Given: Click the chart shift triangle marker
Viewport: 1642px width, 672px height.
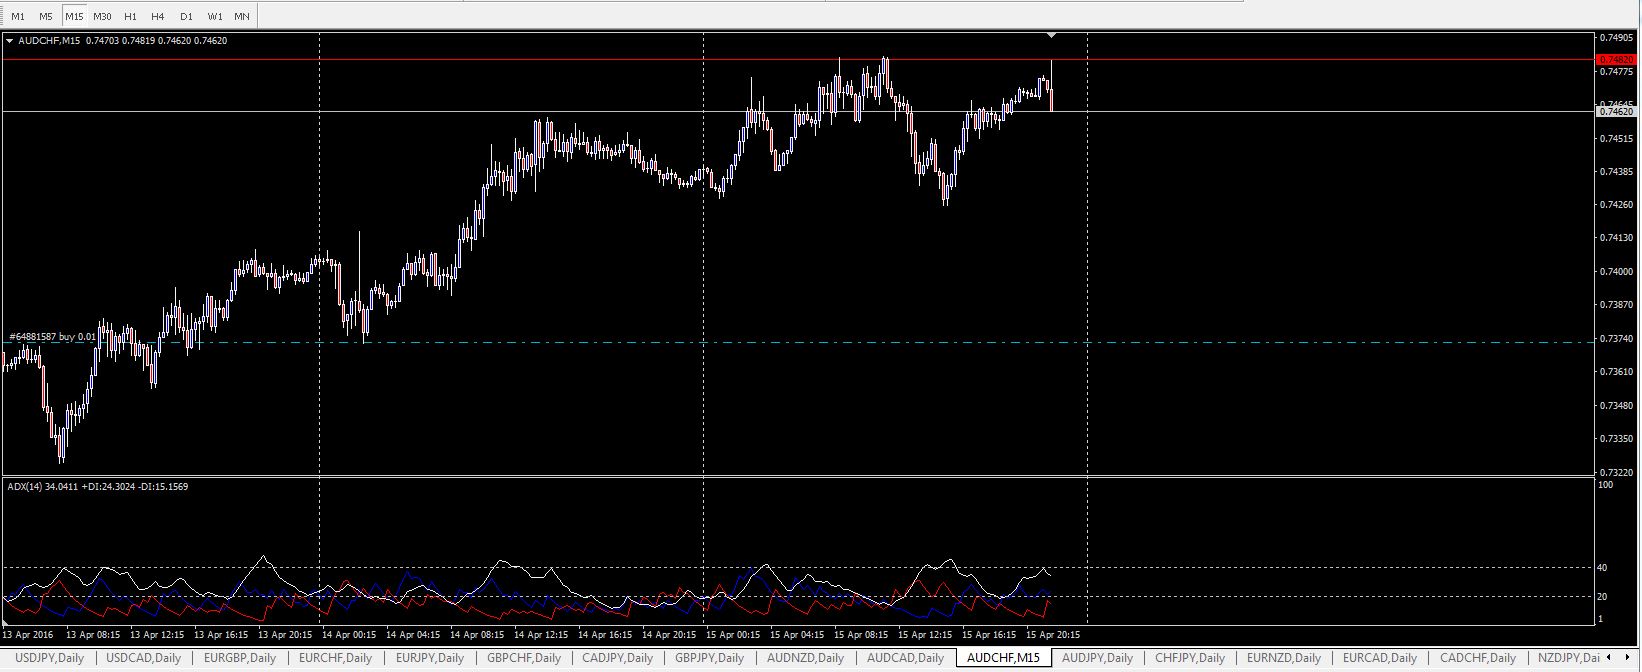Looking at the screenshot, I should click(x=1051, y=36).
